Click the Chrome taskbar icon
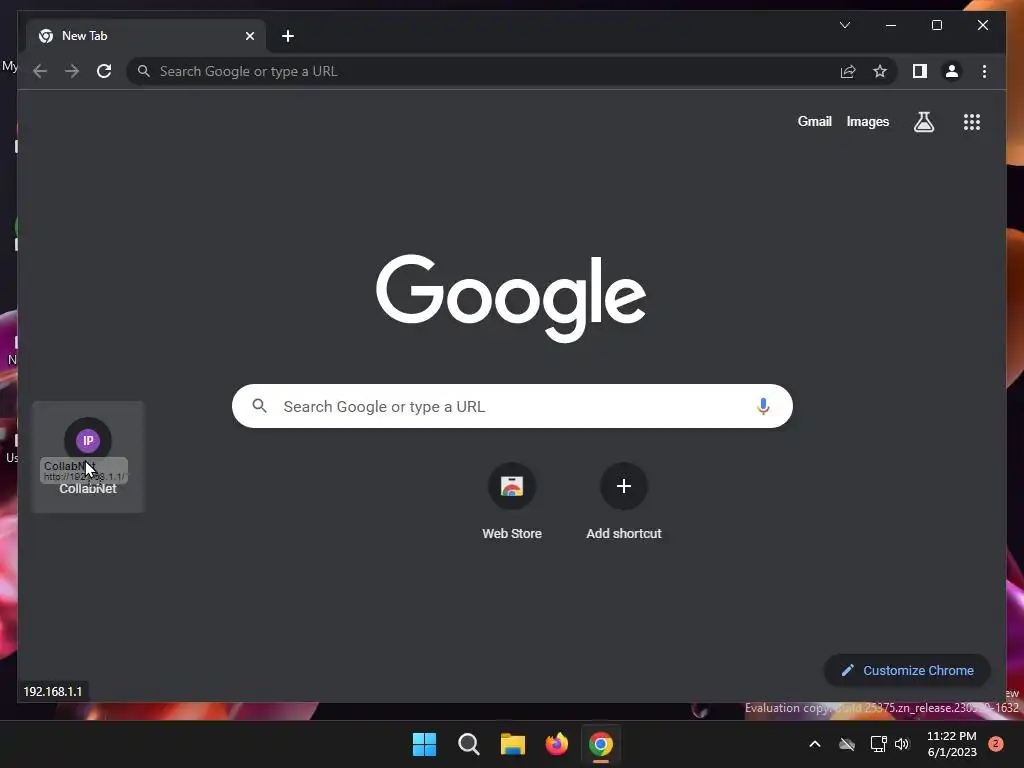 (601, 744)
